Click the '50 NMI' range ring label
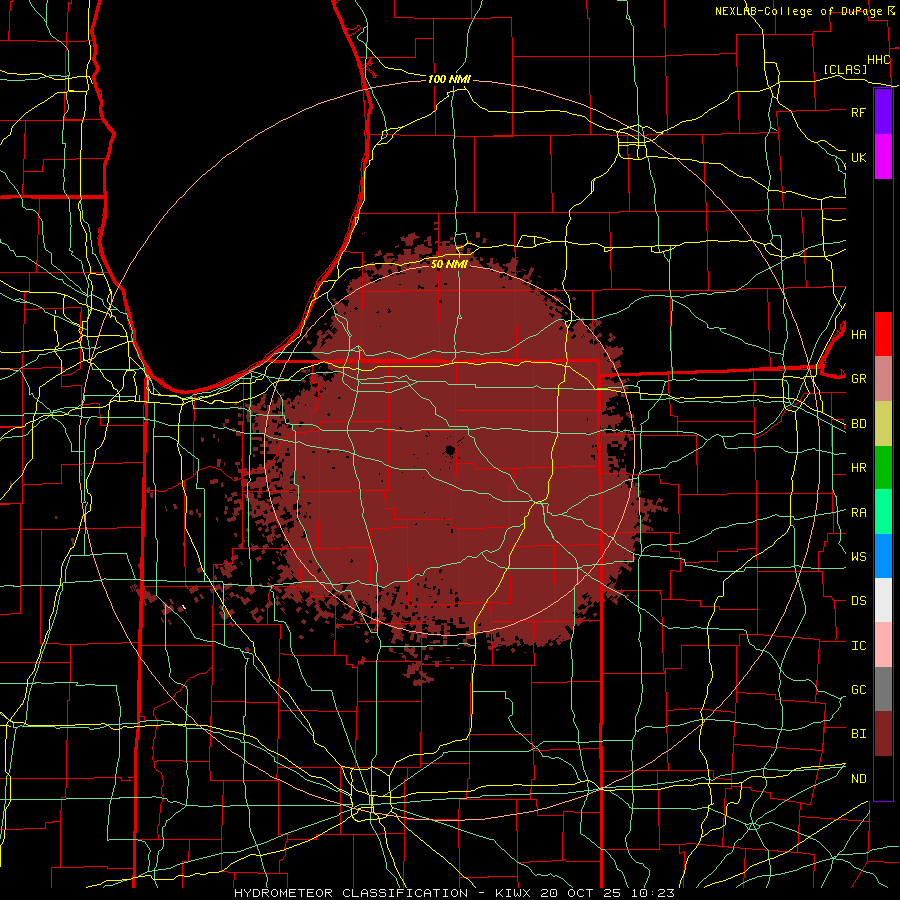This screenshot has height=900, width=900. pos(449,264)
